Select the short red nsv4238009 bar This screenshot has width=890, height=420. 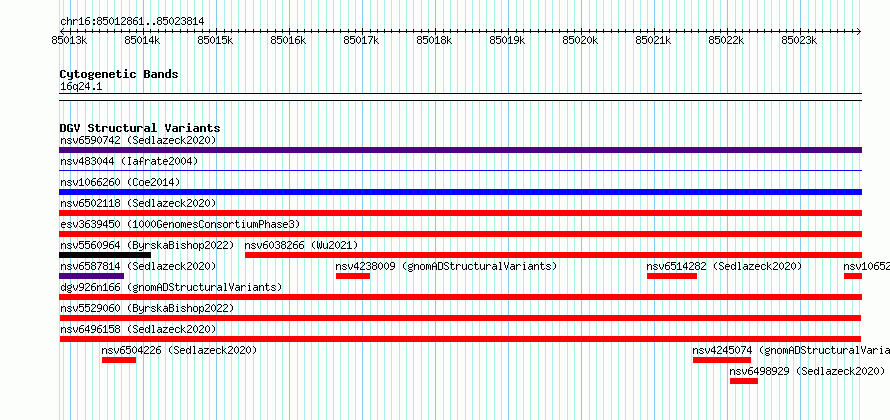pyautogui.click(x=353, y=276)
